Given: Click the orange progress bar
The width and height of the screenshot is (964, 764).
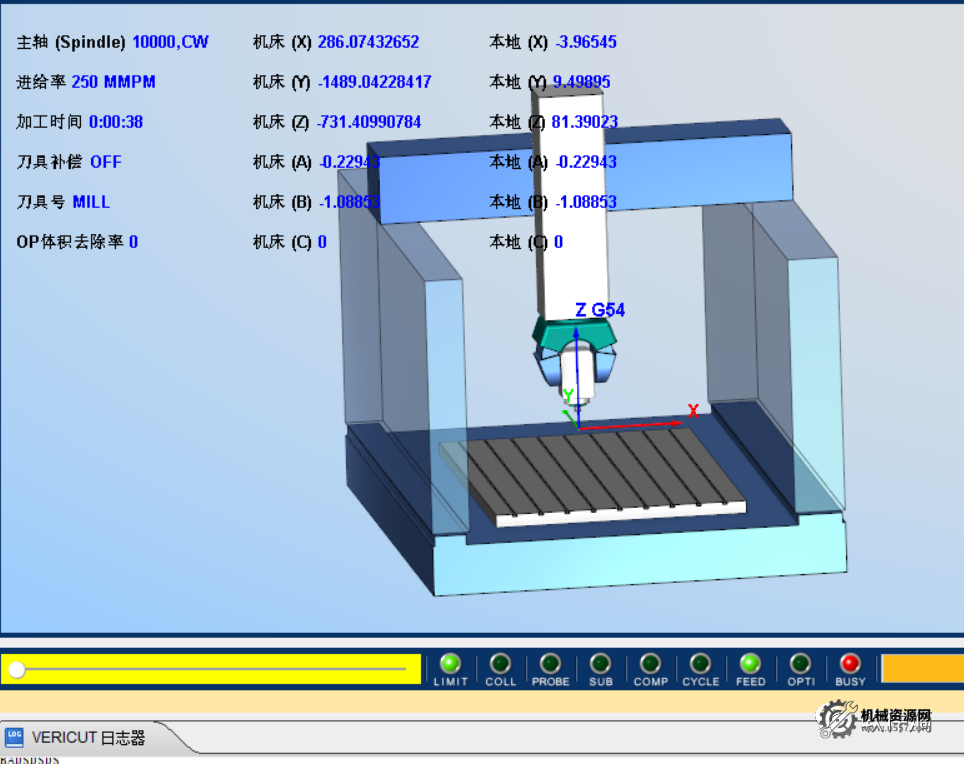Looking at the screenshot, I should coord(921,669).
